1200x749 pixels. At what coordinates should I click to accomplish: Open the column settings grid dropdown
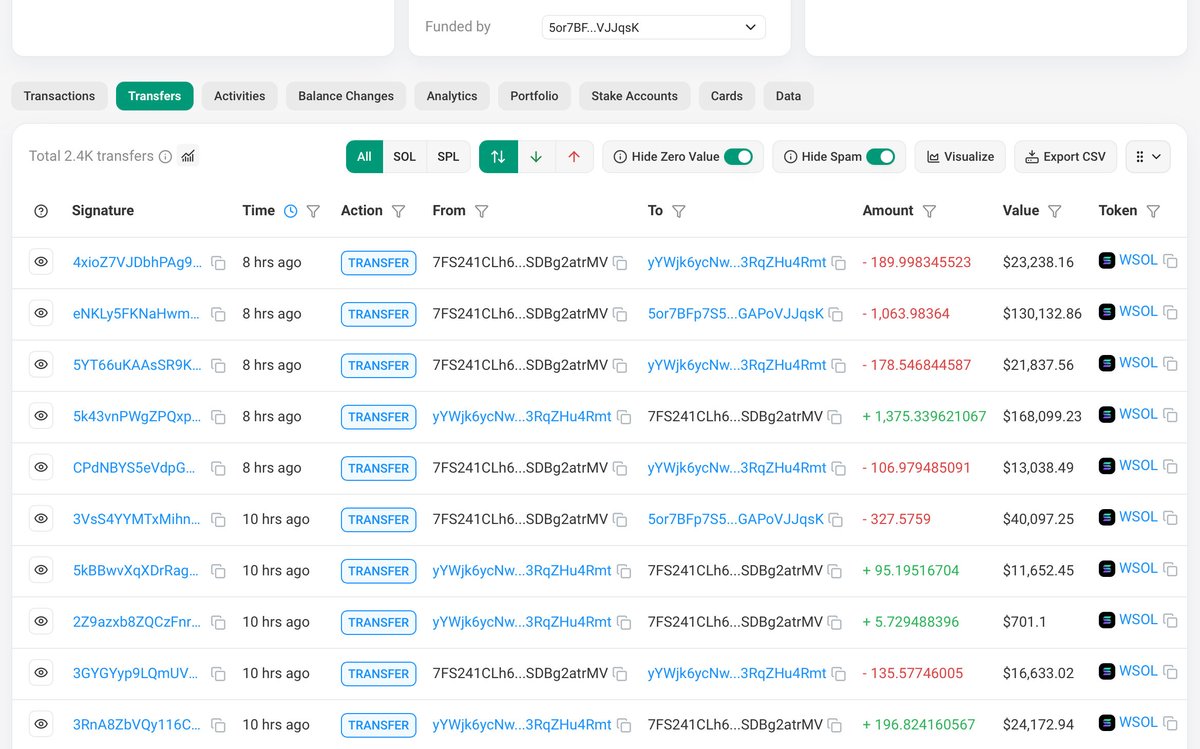tap(1148, 156)
